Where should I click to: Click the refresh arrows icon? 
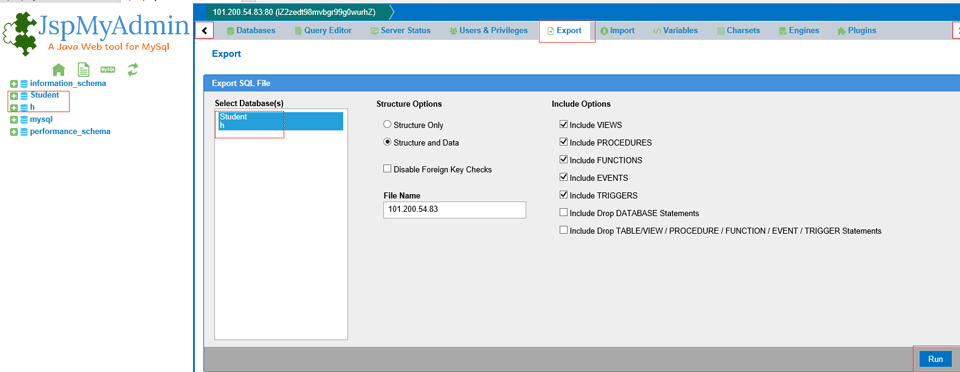click(x=133, y=69)
